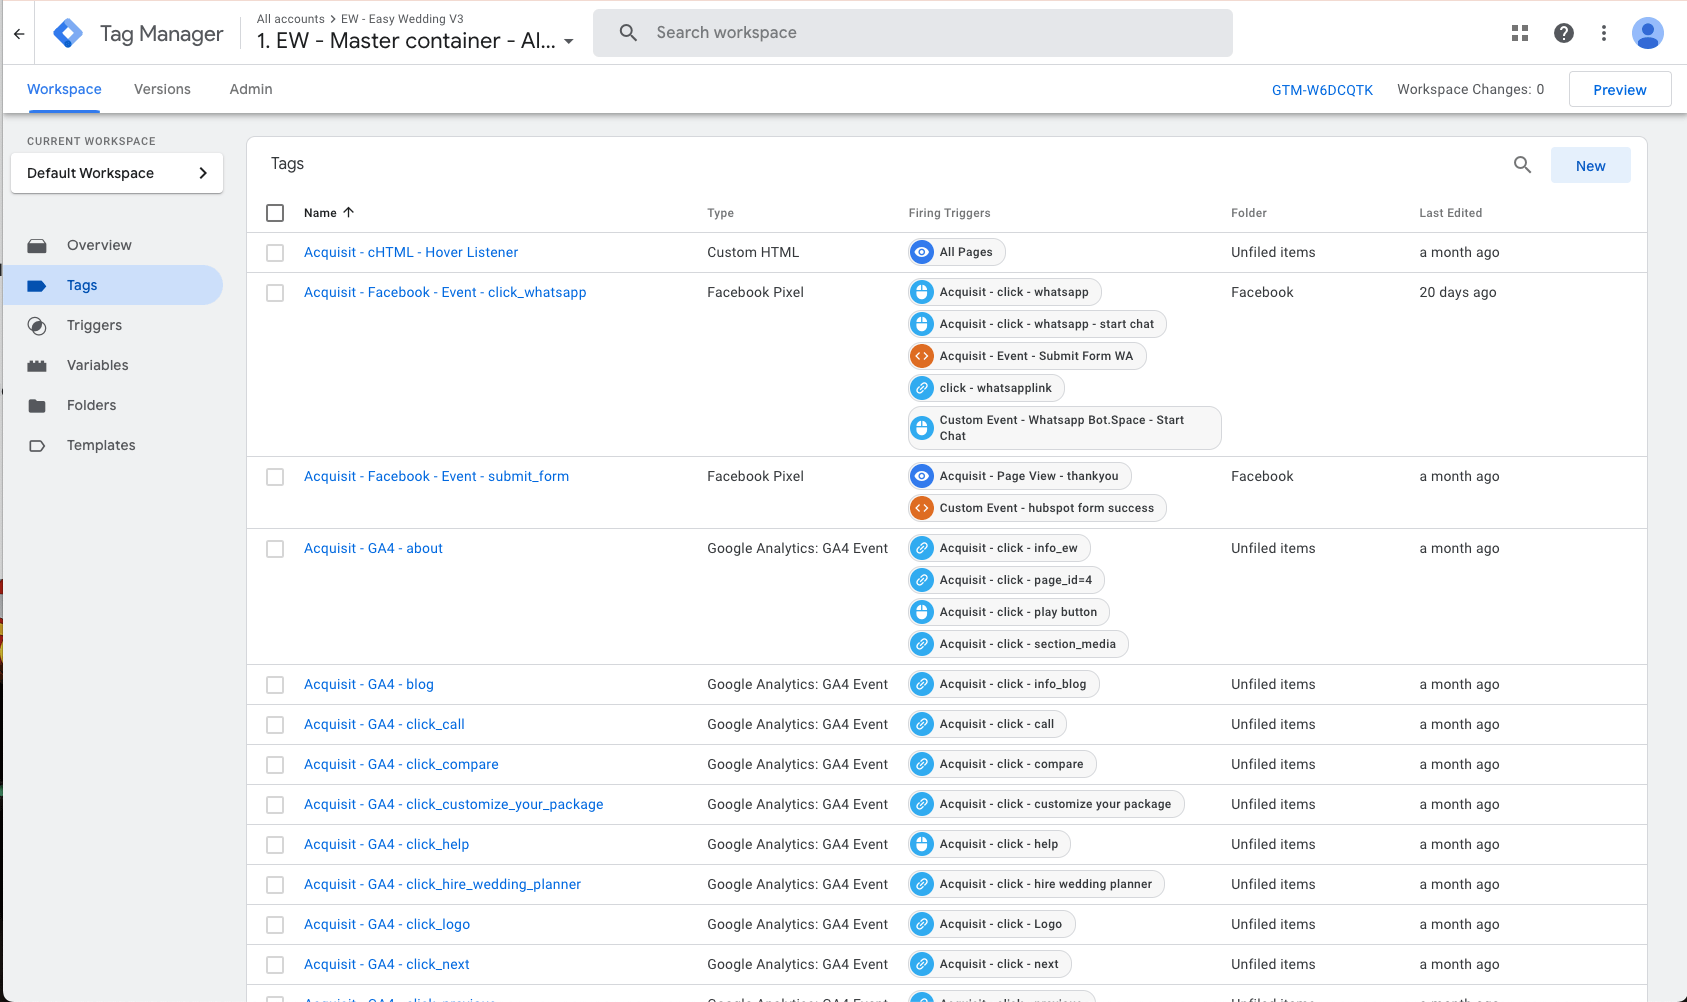The height and width of the screenshot is (1002, 1687).
Task: Click the Name column sort arrow
Action: (348, 212)
